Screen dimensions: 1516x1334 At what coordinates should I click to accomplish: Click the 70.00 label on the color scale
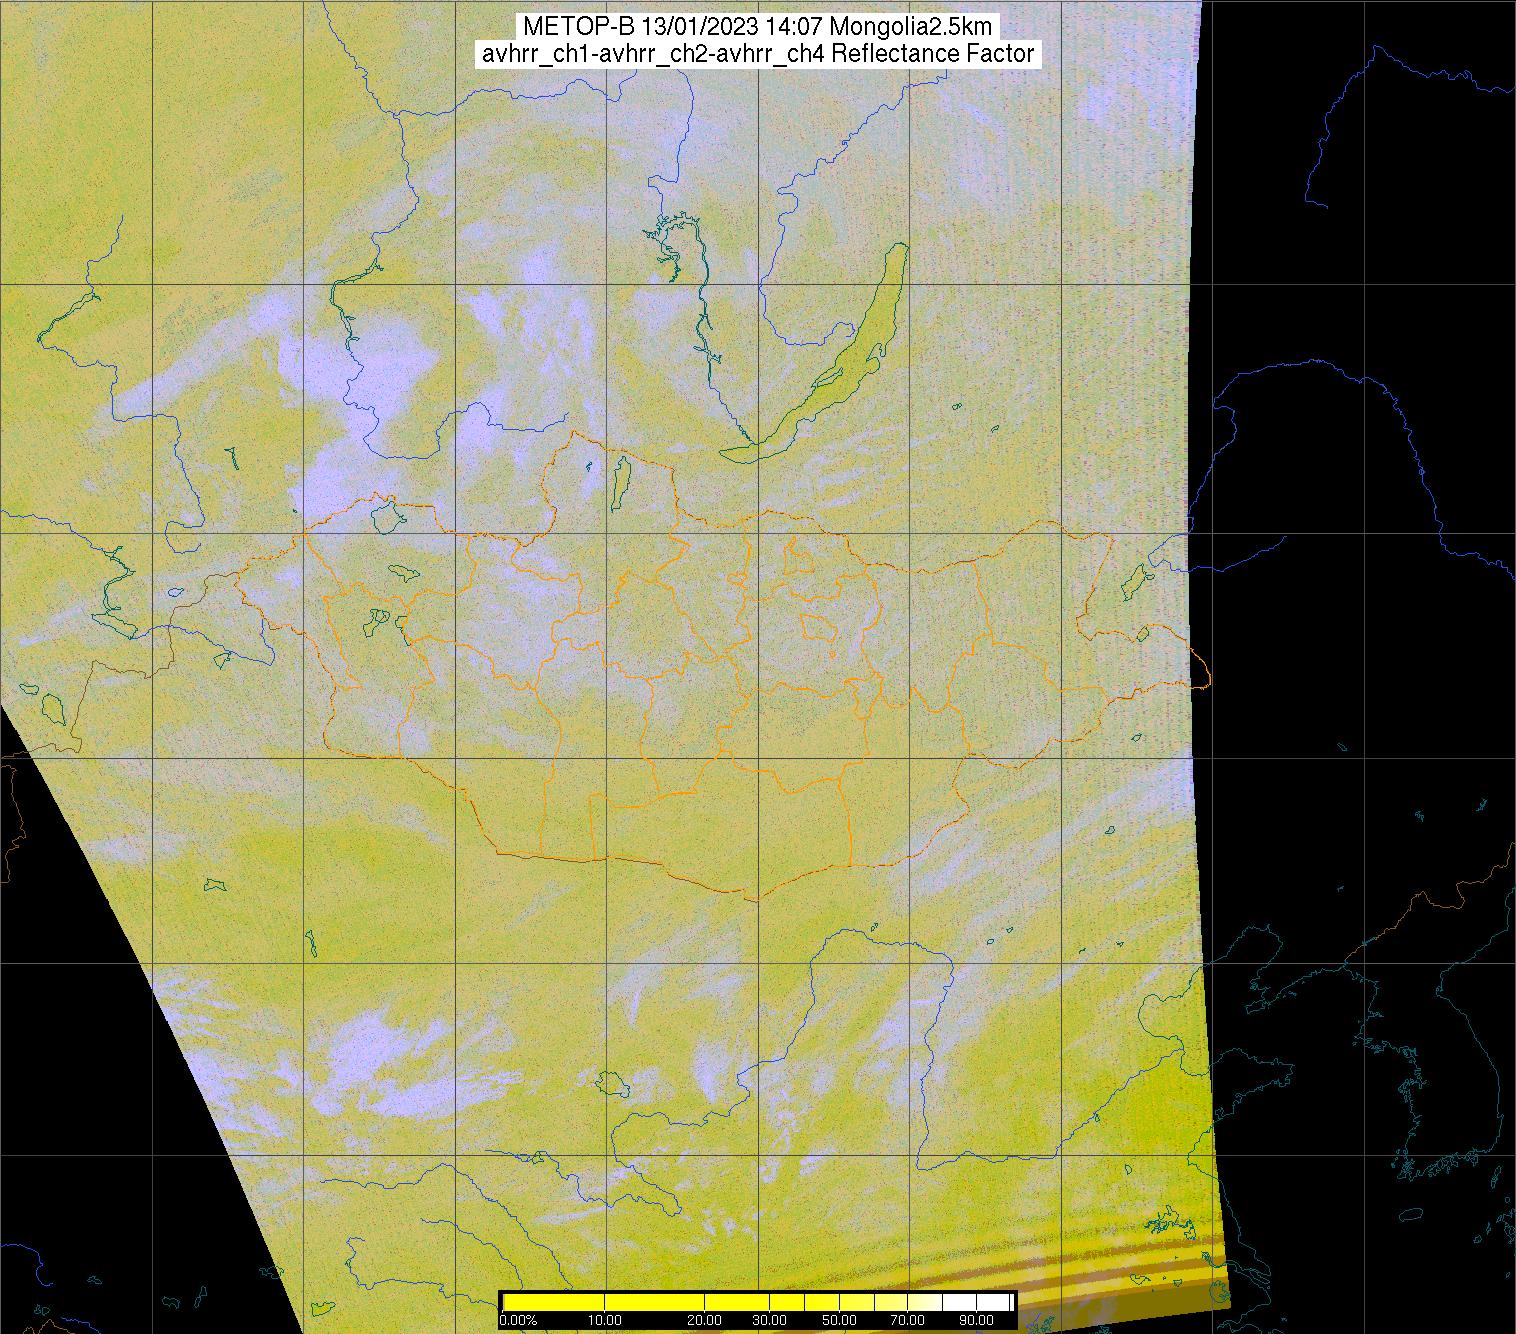907,1320
